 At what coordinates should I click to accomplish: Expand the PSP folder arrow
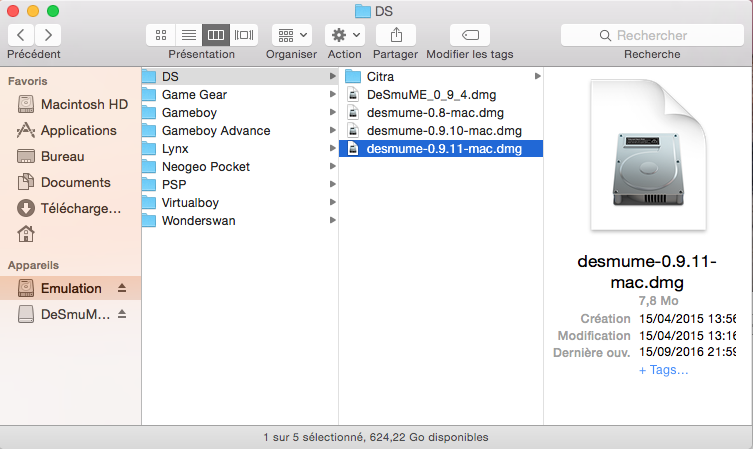point(332,184)
